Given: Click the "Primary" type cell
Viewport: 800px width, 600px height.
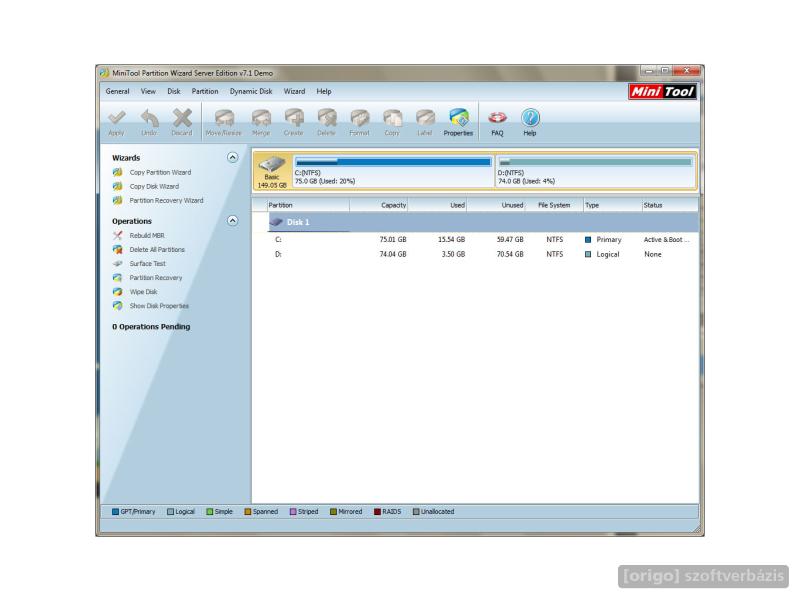Looking at the screenshot, I should 609,239.
